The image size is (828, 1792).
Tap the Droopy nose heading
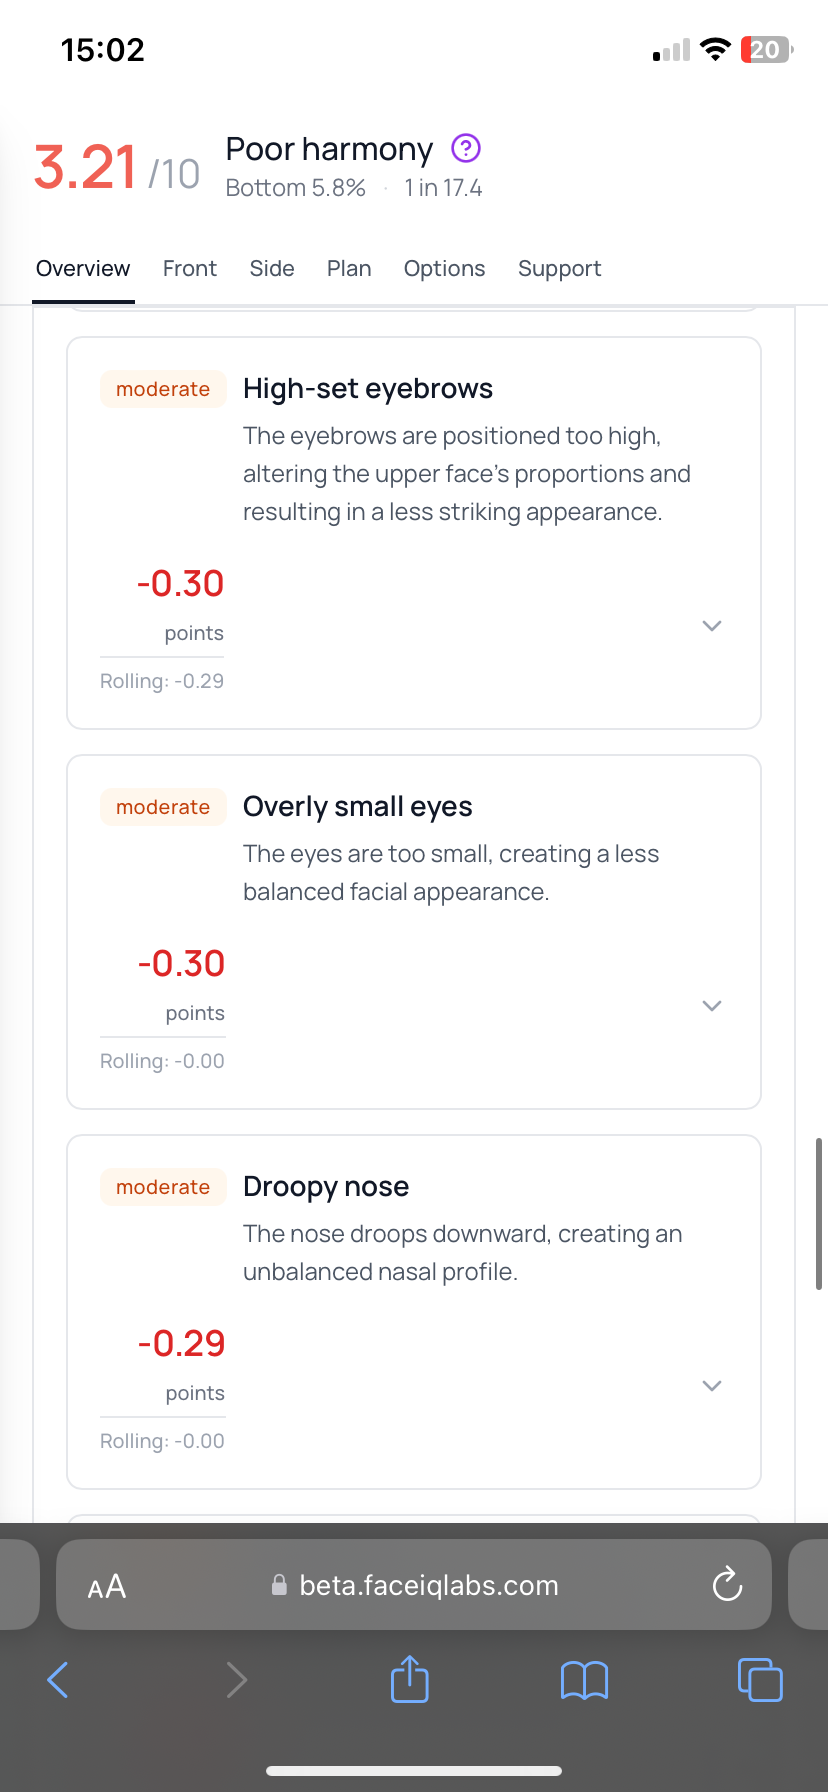[326, 1187]
